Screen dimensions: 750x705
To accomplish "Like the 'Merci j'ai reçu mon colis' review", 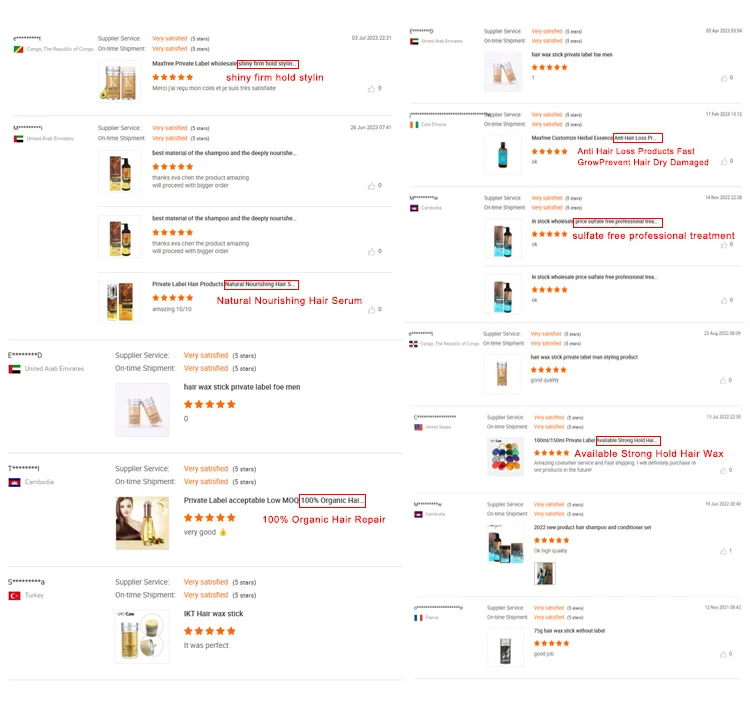I will tap(370, 88).
